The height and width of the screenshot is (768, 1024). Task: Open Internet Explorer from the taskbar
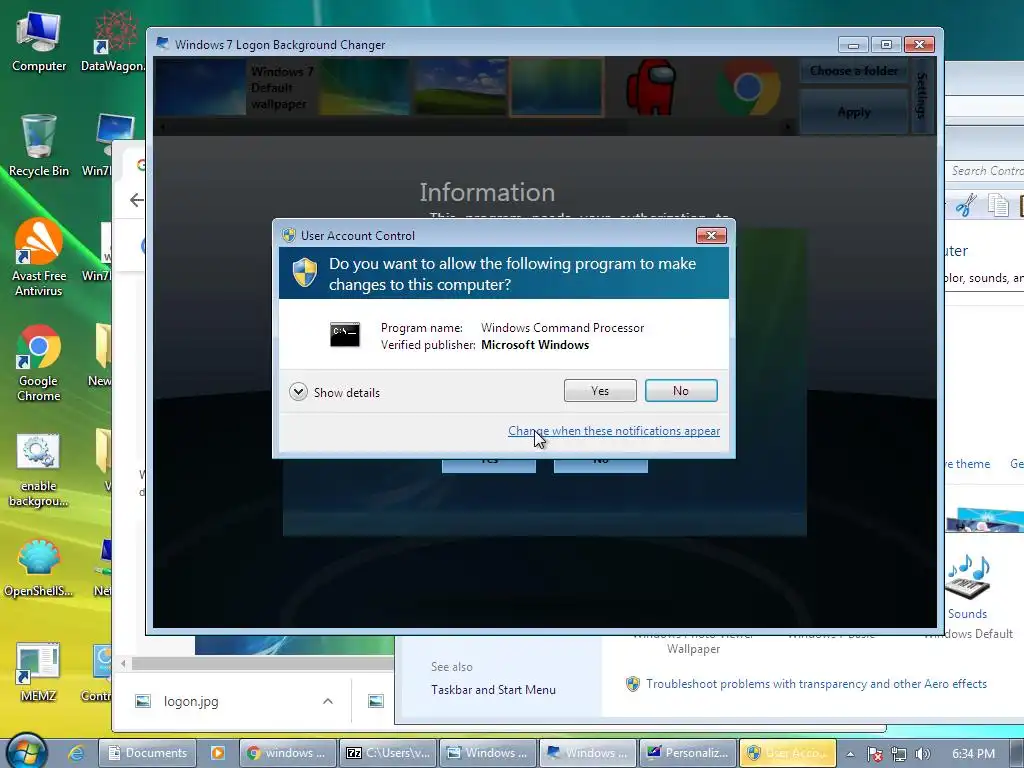(76, 753)
